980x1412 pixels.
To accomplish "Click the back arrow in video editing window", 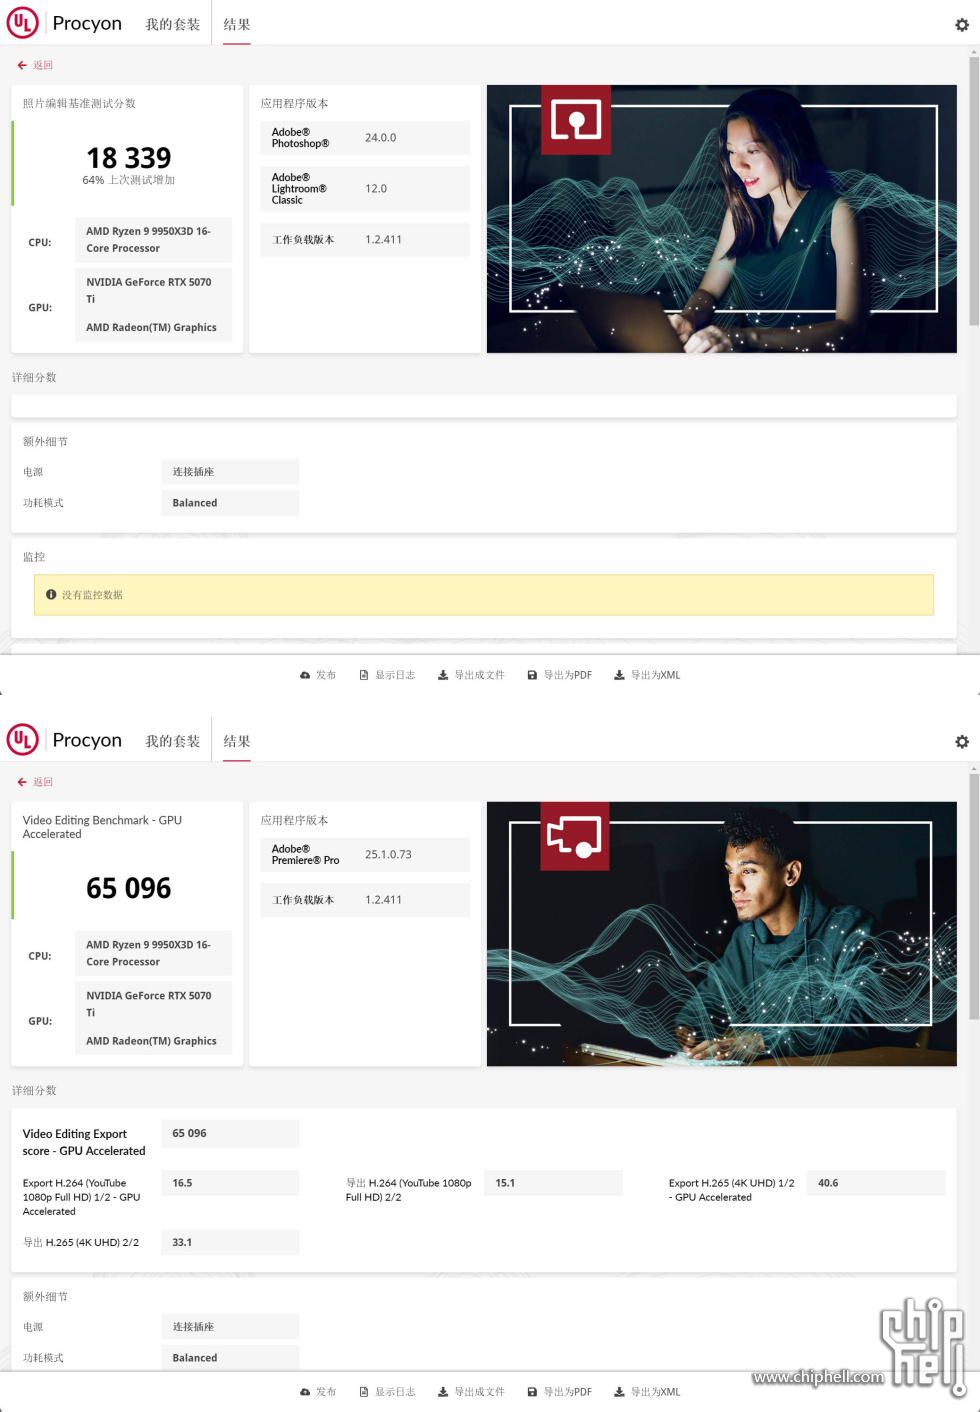I will point(22,782).
